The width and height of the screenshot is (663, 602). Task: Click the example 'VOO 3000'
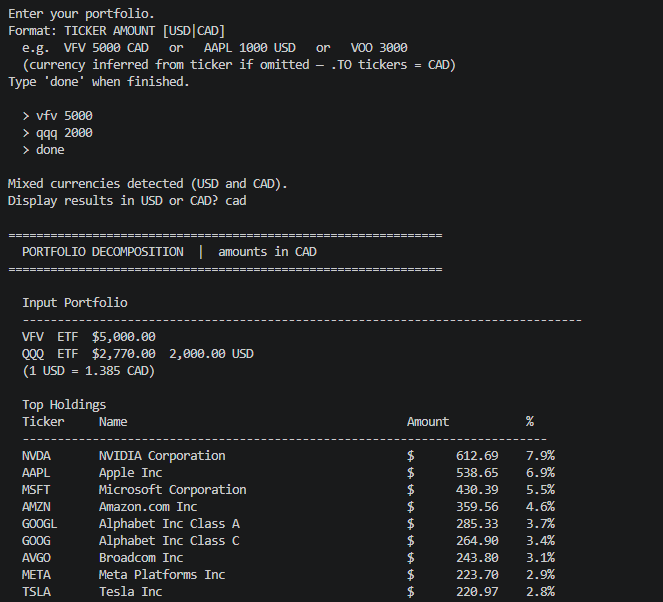(379, 48)
